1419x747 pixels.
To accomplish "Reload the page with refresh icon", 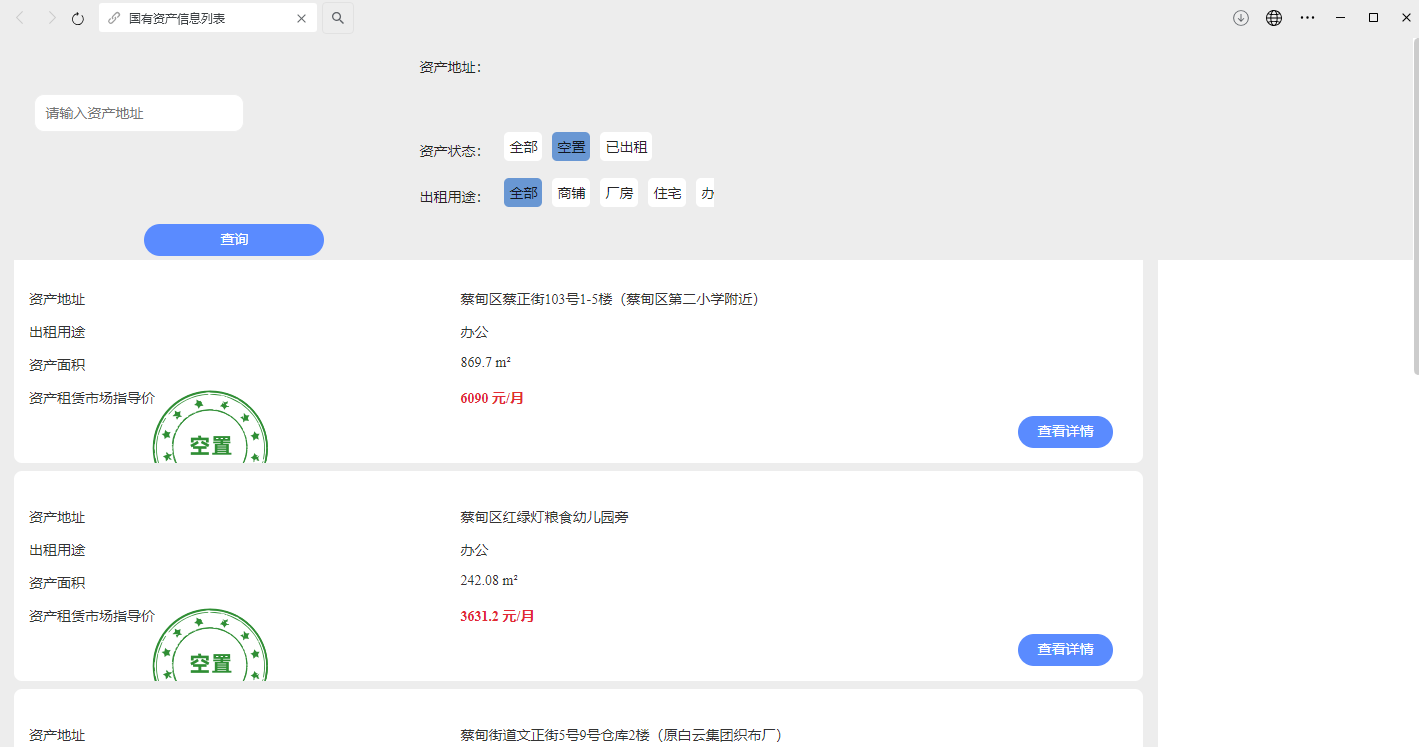I will 78,18.
